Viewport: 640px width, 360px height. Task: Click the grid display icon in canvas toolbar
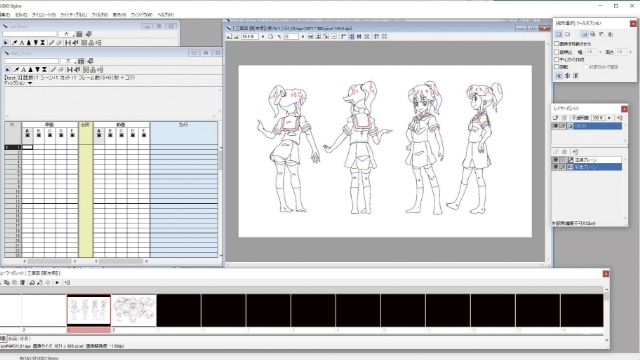[351, 36]
